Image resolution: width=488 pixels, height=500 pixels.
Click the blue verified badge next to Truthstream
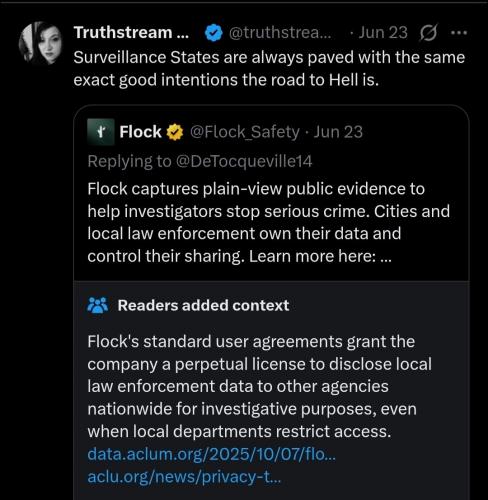click(213, 33)
